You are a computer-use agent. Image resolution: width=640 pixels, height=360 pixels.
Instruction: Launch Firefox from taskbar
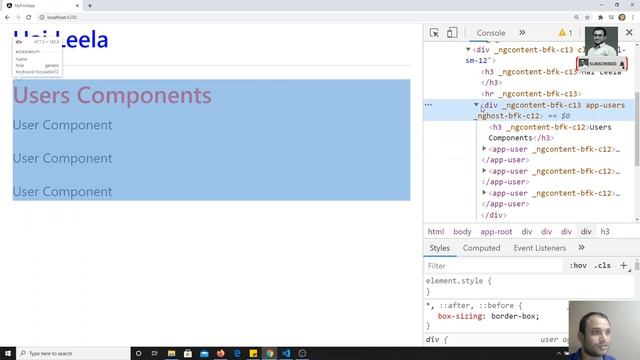(220, 353)
